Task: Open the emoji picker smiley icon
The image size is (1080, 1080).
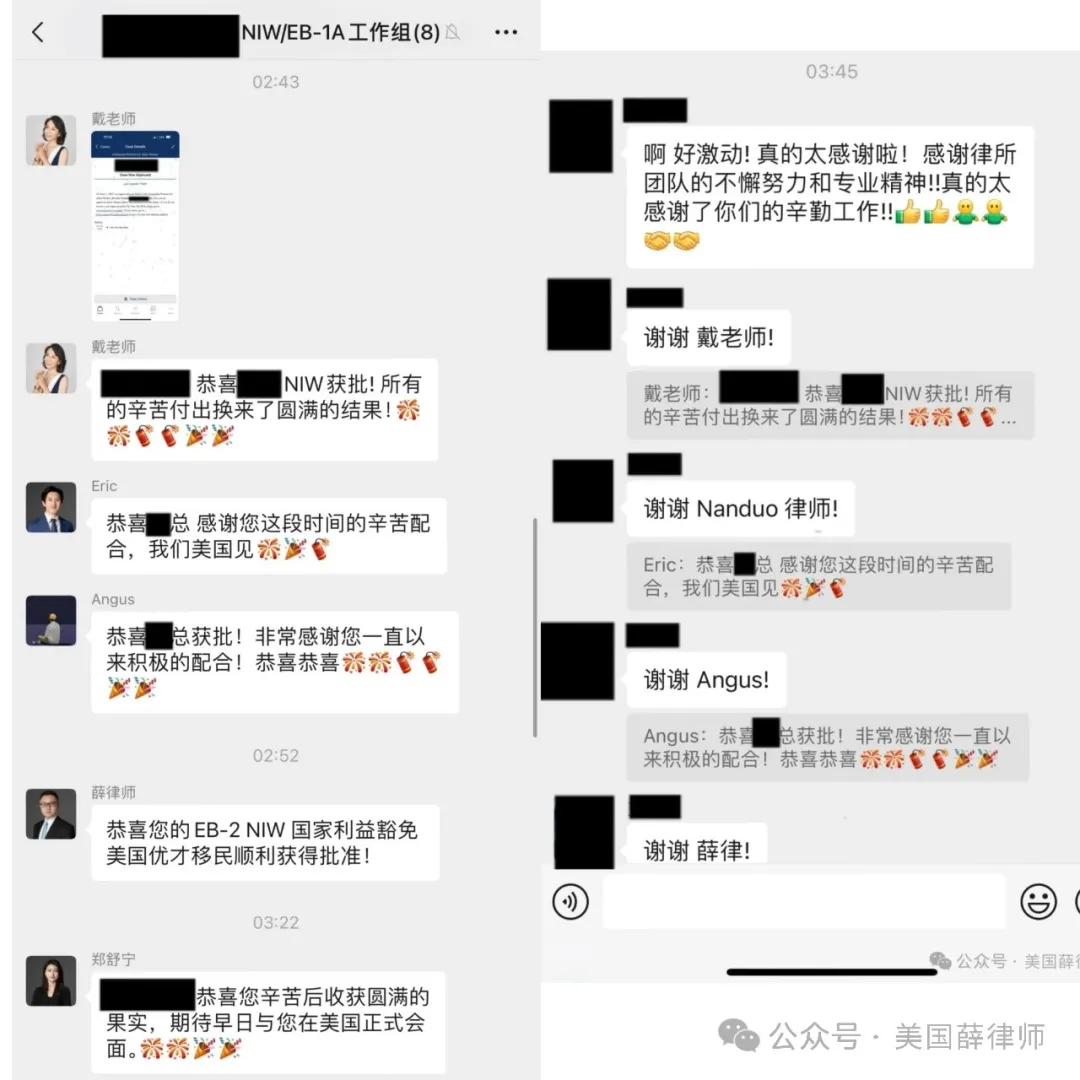Action: coord(1038,901)
